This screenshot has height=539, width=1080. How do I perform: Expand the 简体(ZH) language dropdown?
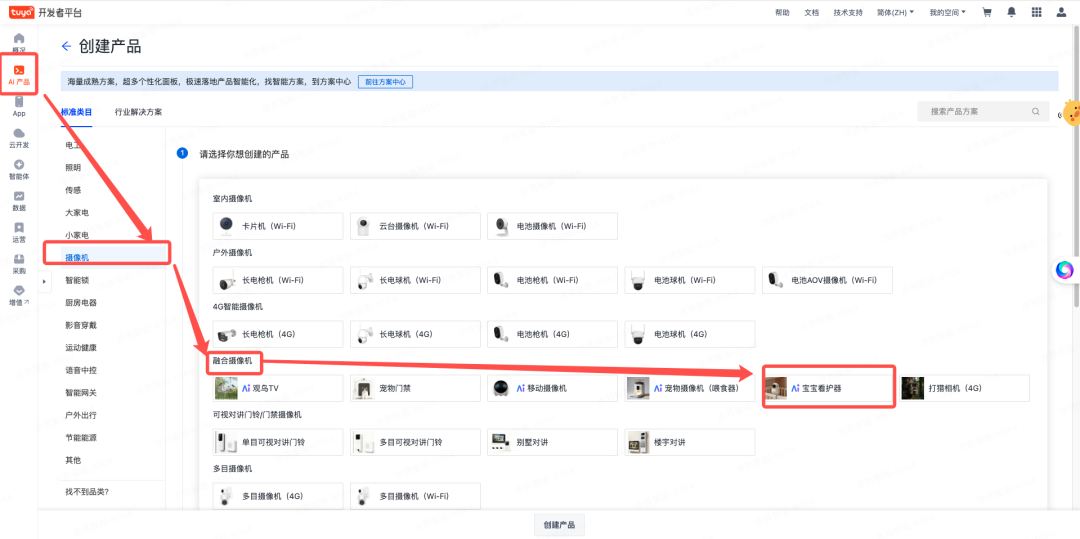[895, 12]
